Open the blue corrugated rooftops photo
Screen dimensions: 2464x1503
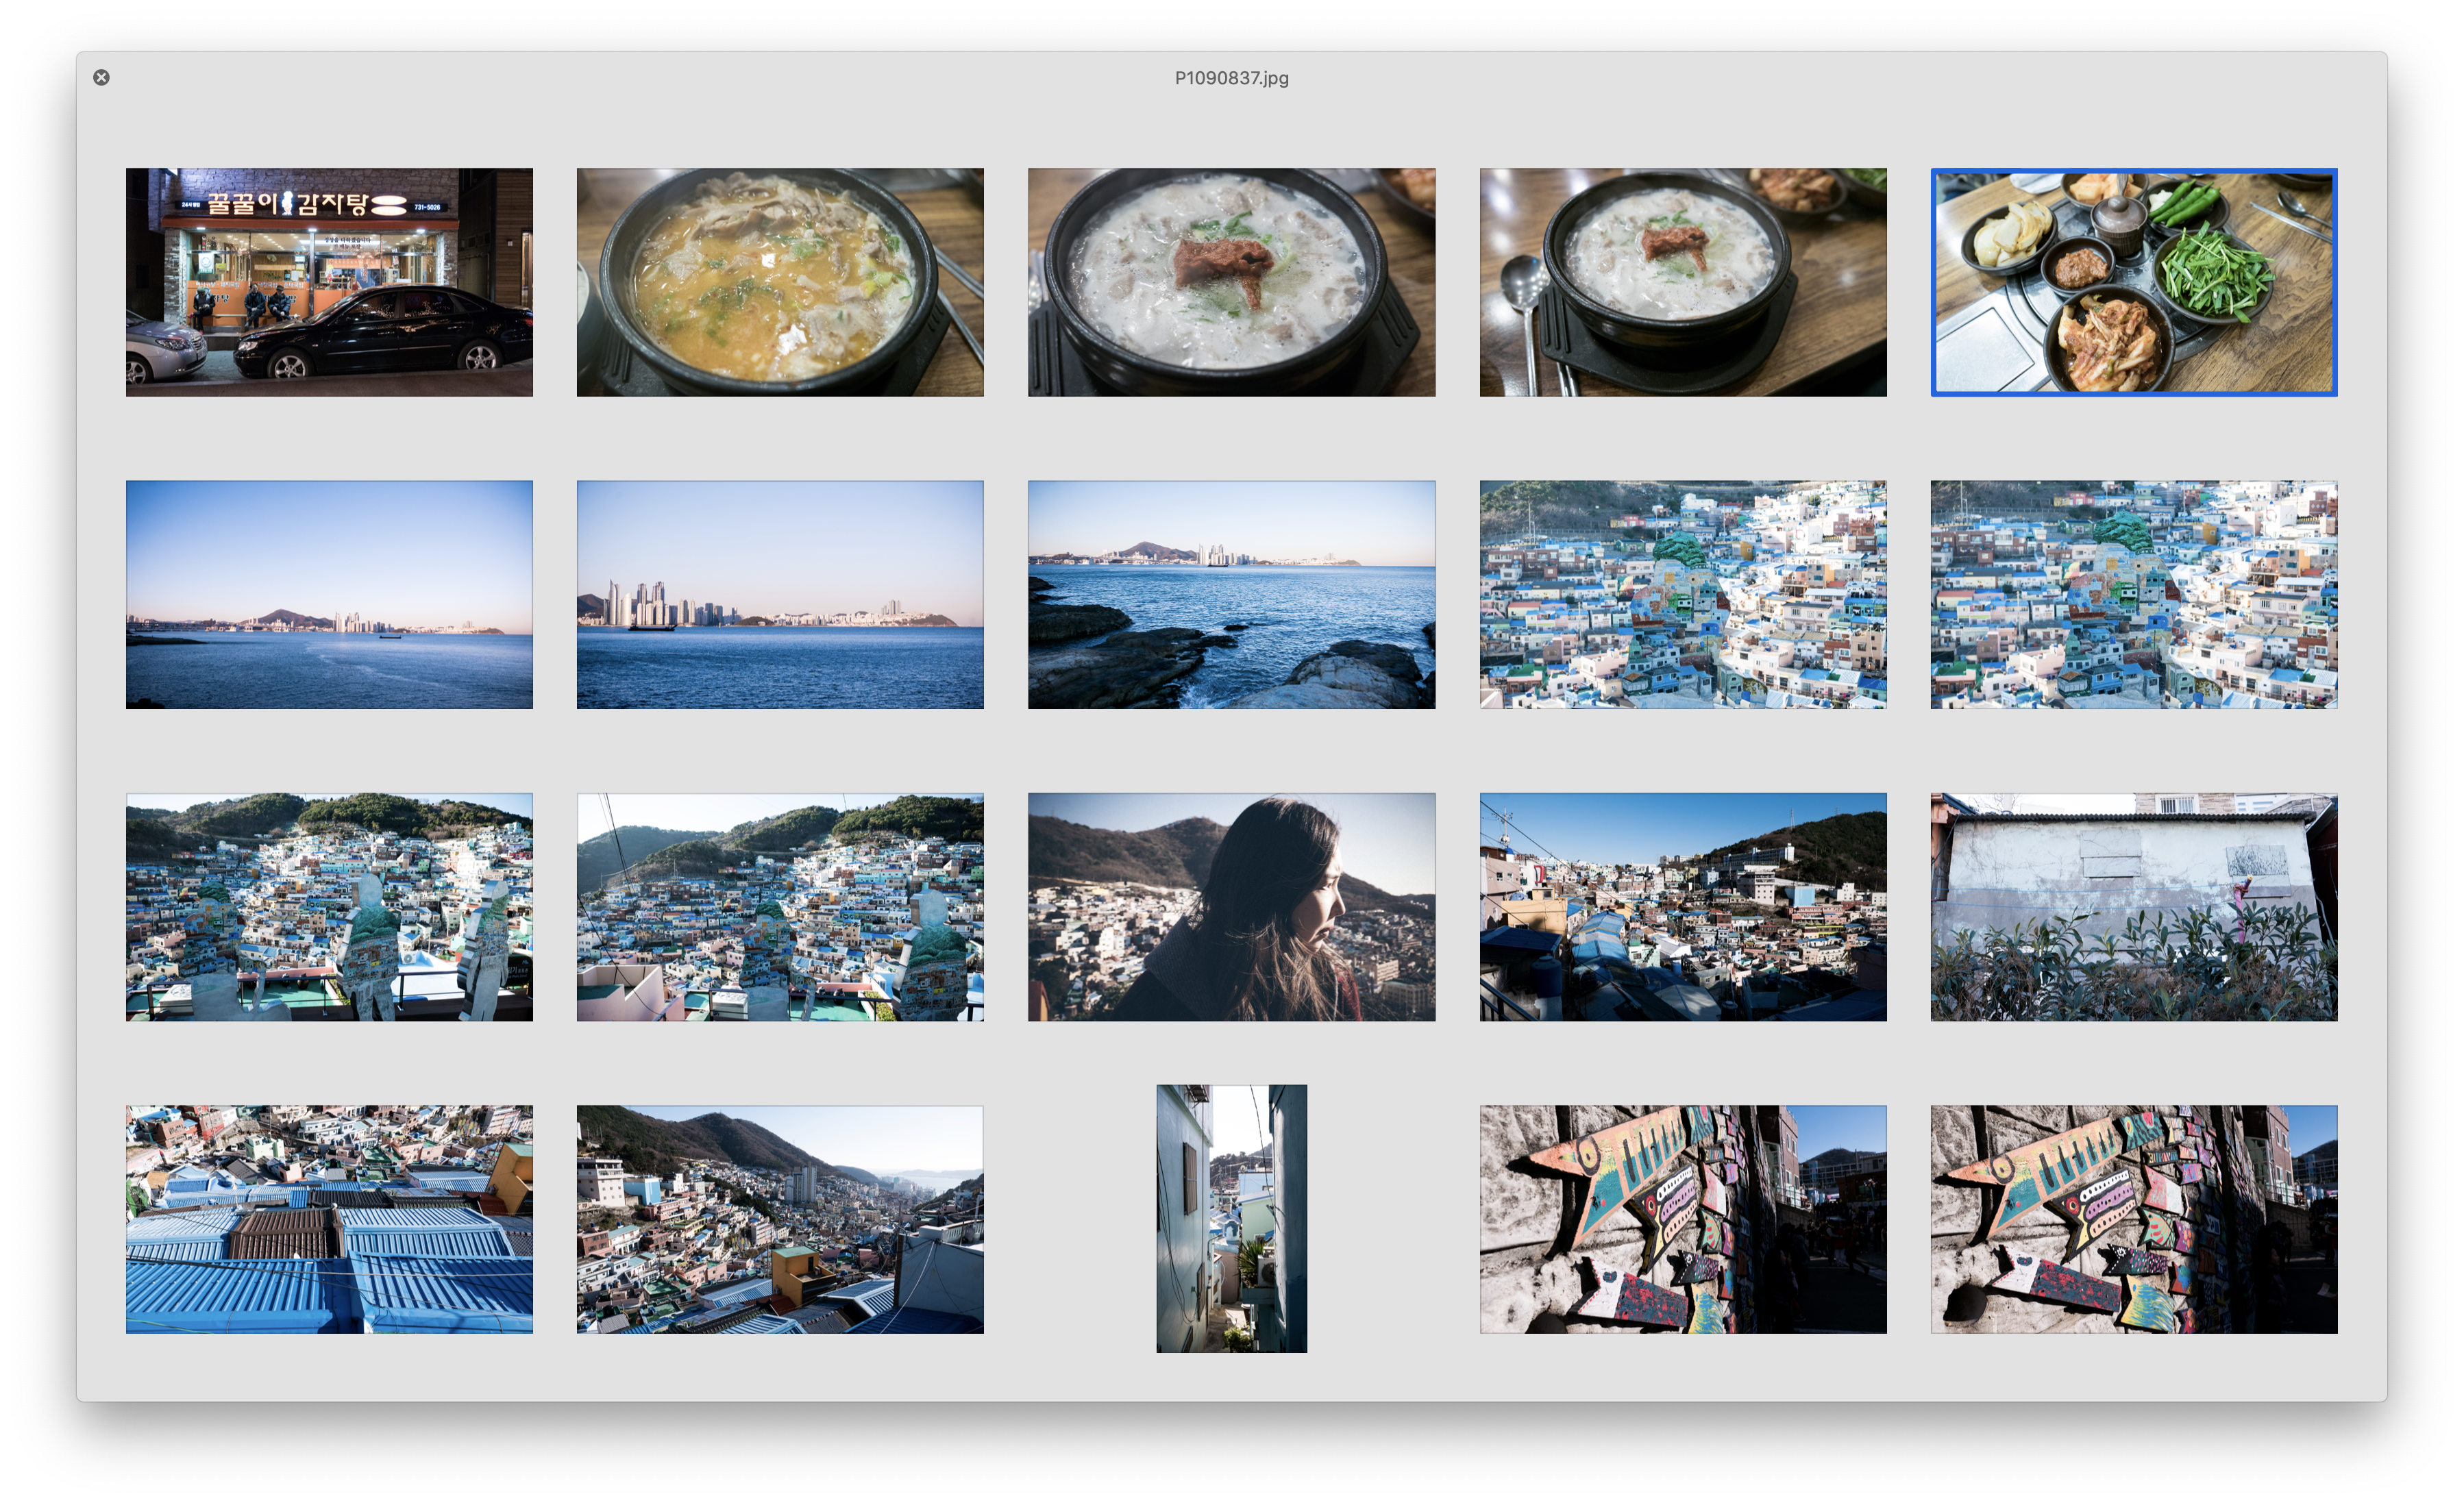(x=329, y=1219)
